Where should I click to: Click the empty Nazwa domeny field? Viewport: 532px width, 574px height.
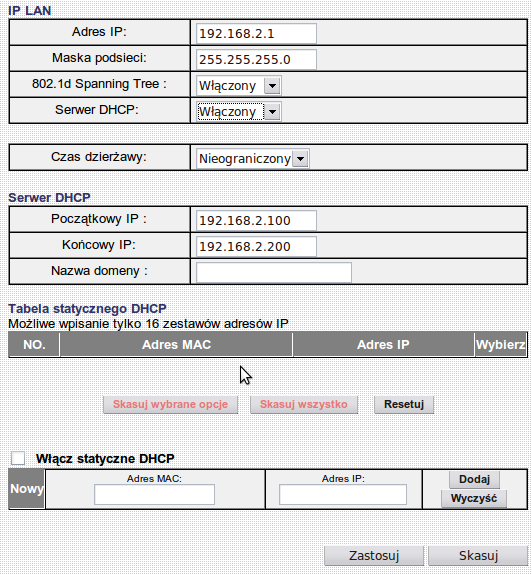pos(274,272)
